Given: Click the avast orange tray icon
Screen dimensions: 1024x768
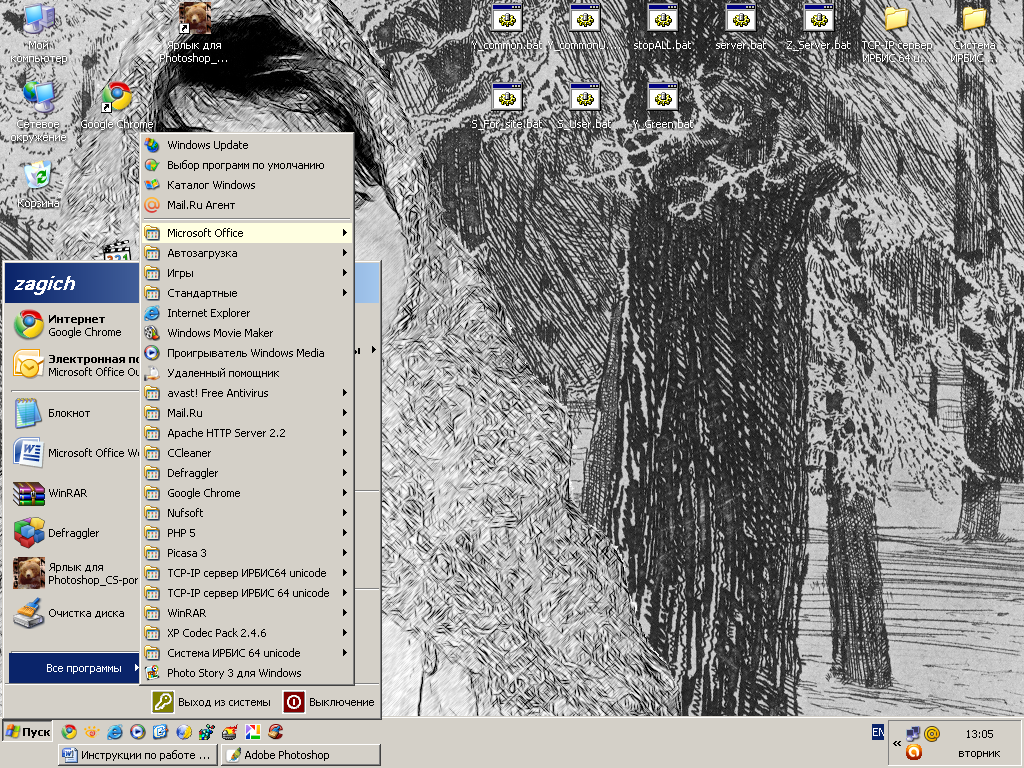Looking at the screenshot, I should [914, 752].
